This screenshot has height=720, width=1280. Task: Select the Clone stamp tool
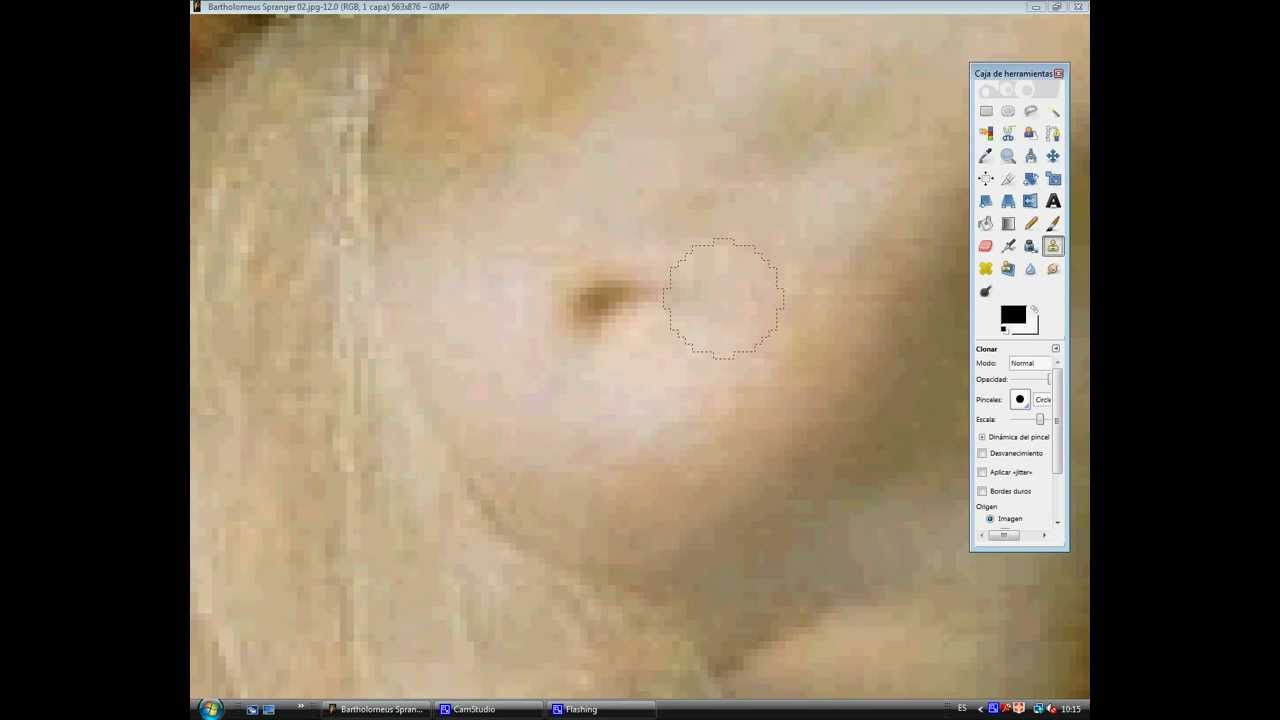pos(1053,246)
